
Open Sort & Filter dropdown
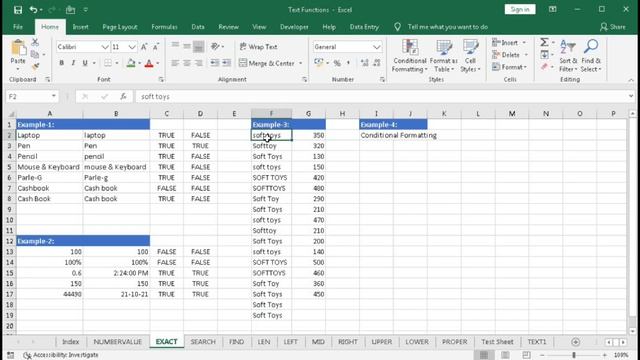568,56
